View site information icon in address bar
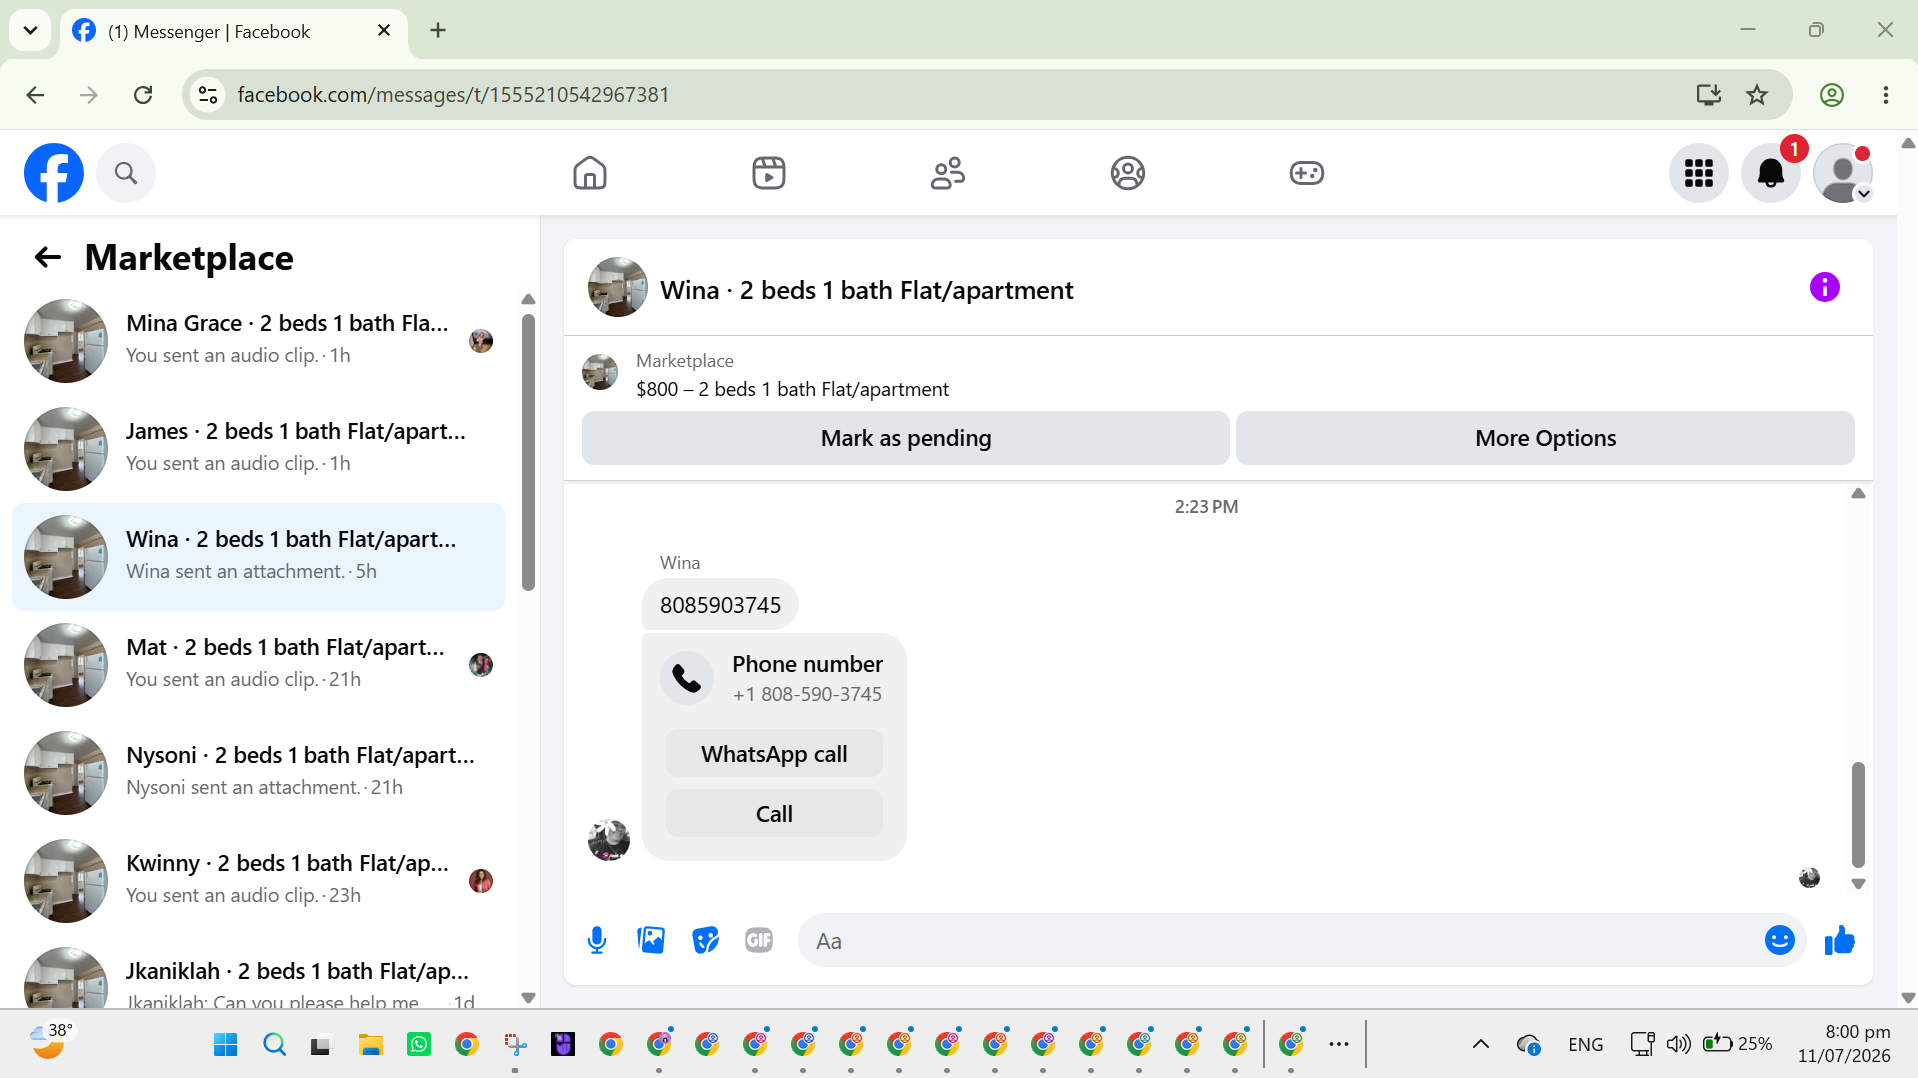This screenshot has width=1918, height=1078. [208, 95]
